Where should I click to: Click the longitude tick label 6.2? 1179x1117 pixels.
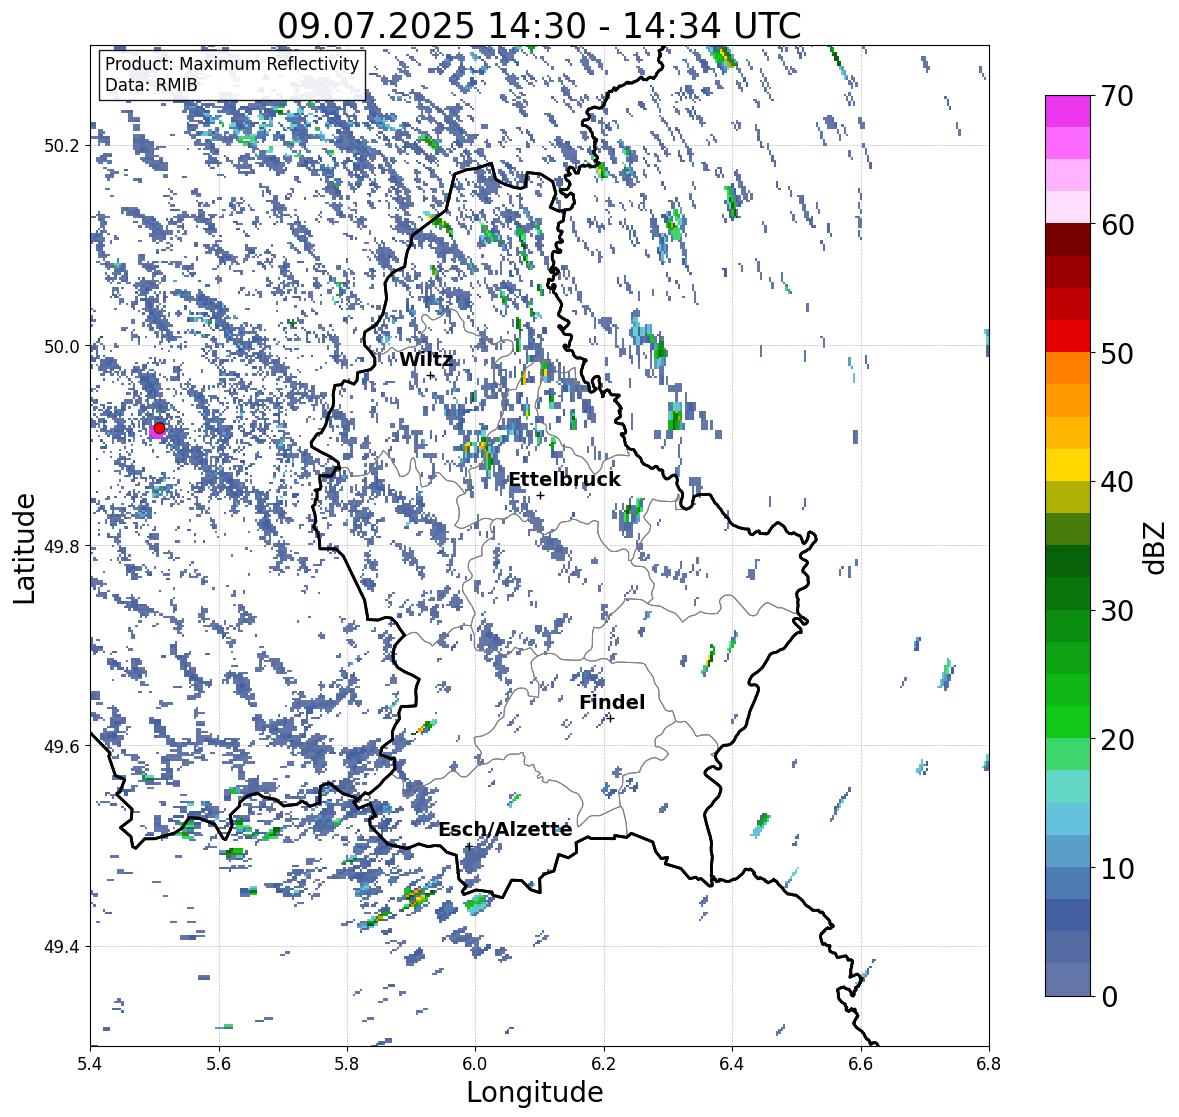(604, 1063)
